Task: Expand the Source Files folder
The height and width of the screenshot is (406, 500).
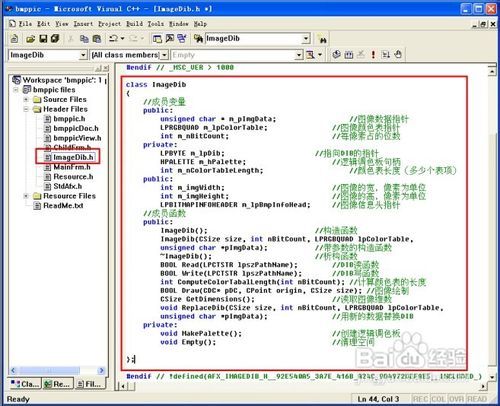Action: click(26, 99)
